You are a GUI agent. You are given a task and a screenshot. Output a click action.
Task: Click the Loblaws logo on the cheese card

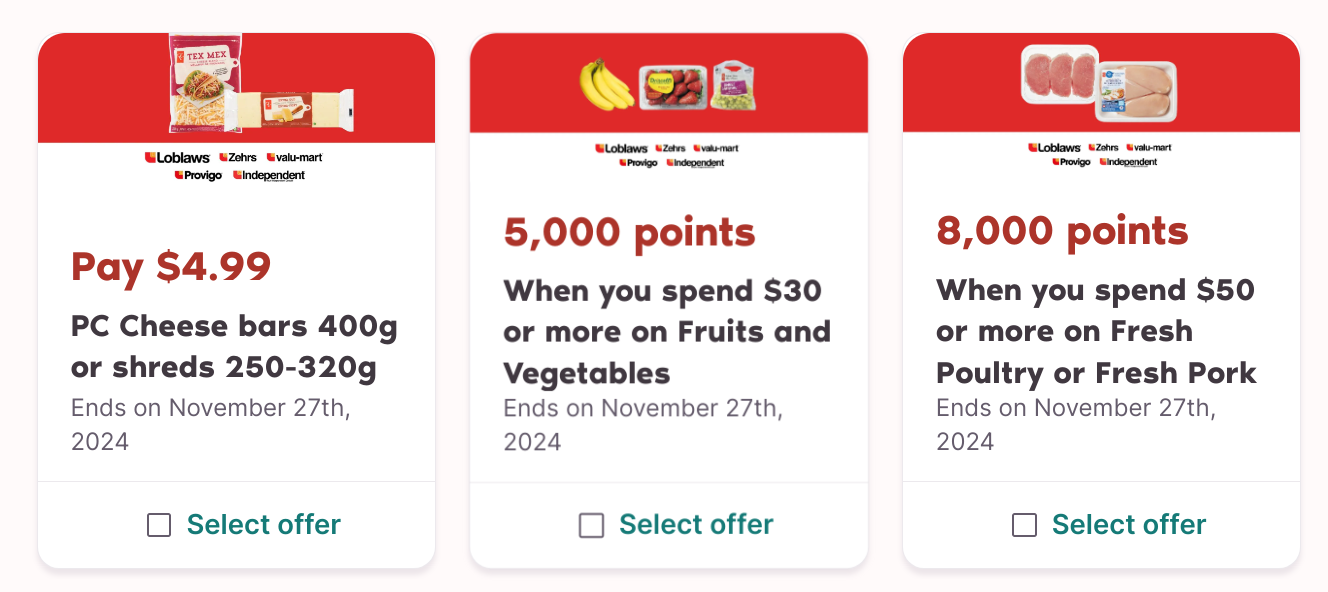pos(177,157)
